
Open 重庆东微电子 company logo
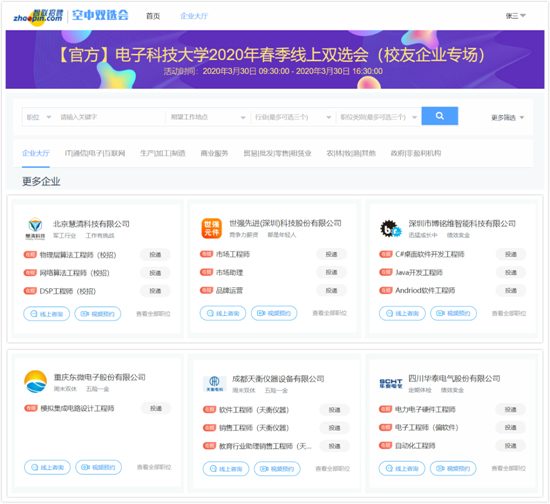click(35, 382)
